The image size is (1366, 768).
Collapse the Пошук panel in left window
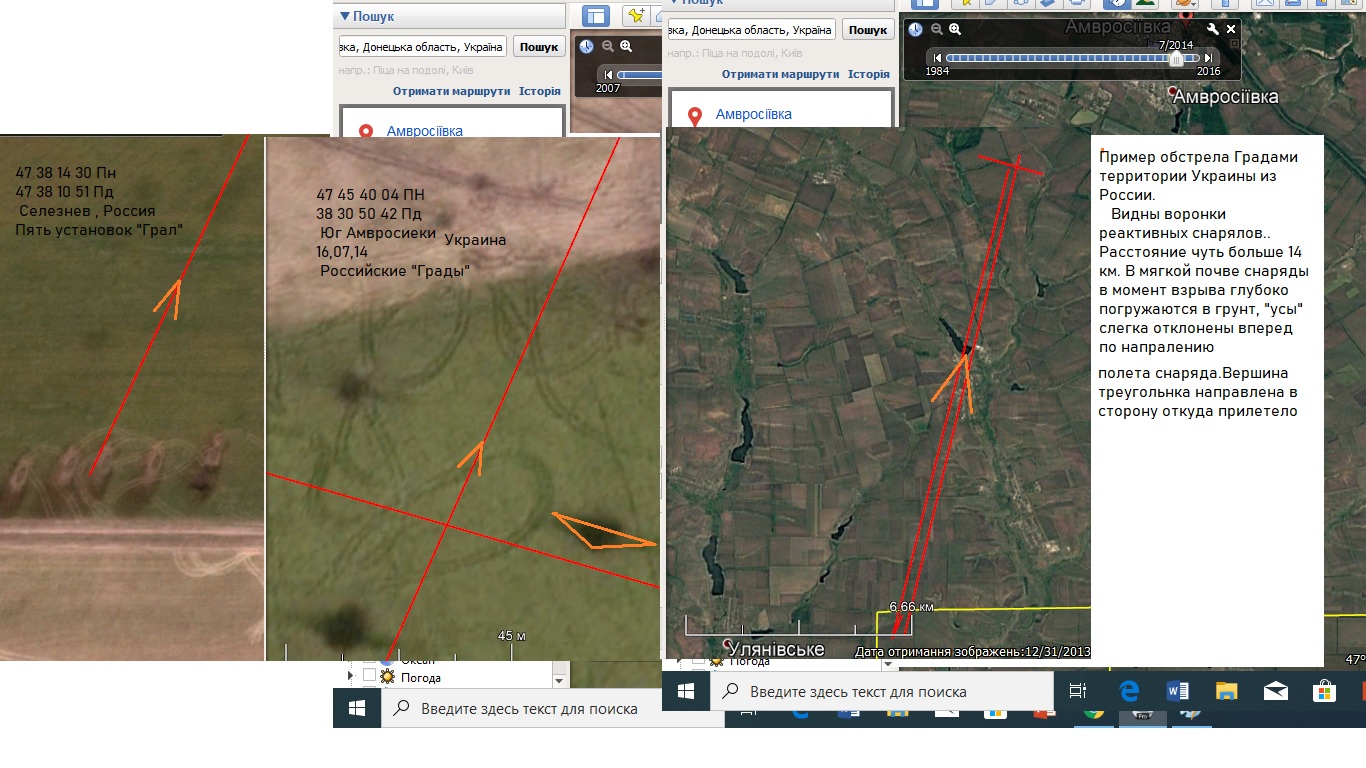(344, 16)
